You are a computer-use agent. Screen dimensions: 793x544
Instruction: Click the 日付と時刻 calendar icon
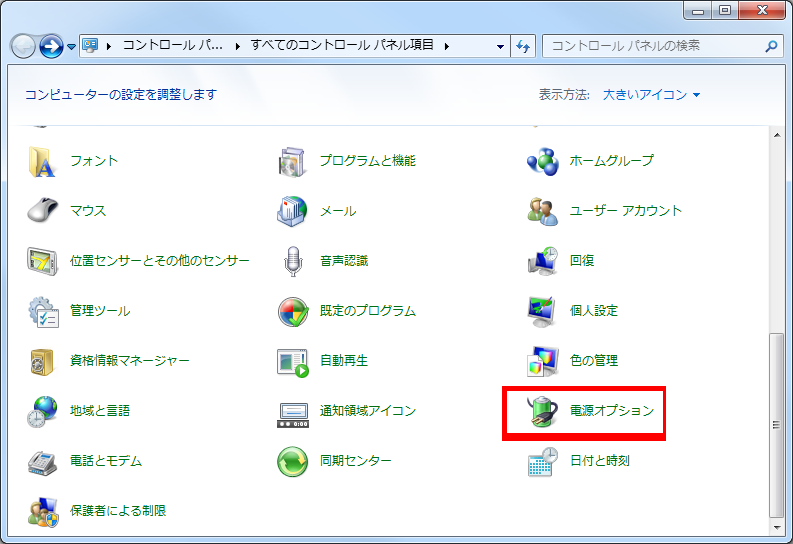tap(543, 461)
